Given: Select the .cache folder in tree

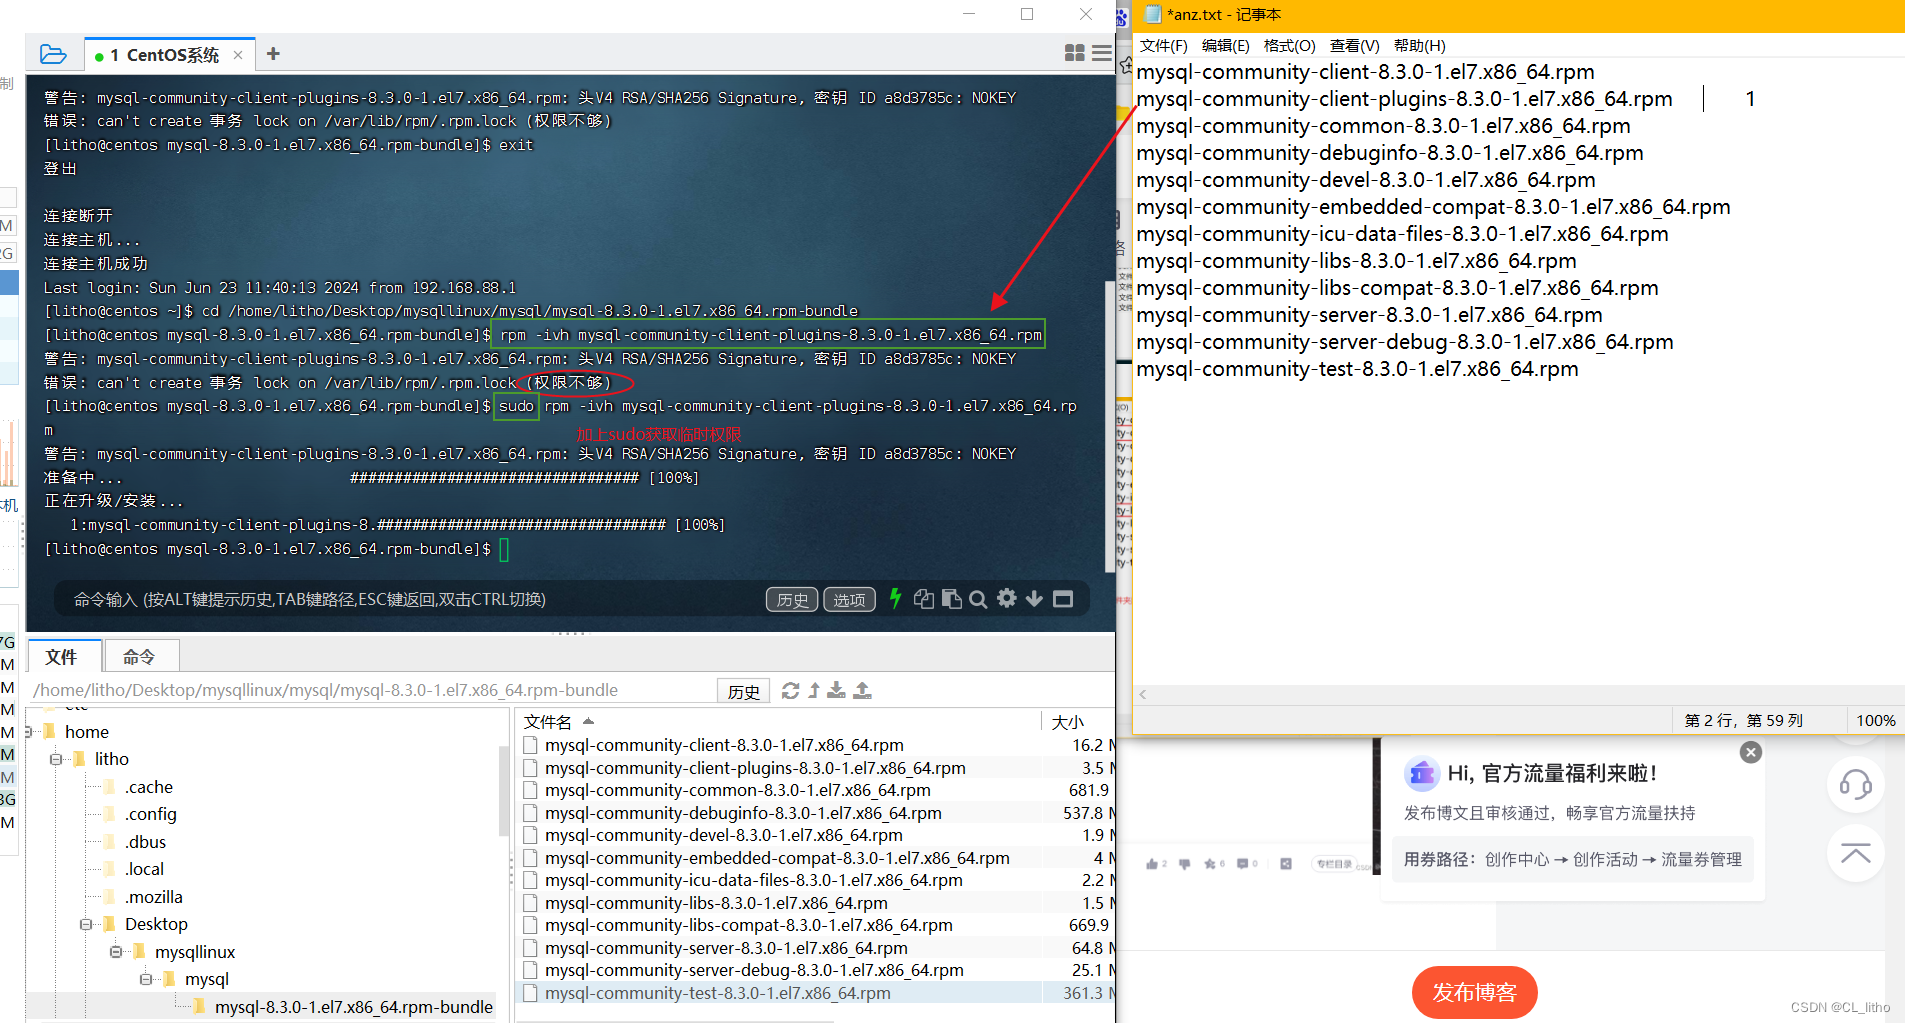Looking at the screenshot, I should [x=149, y=787].
